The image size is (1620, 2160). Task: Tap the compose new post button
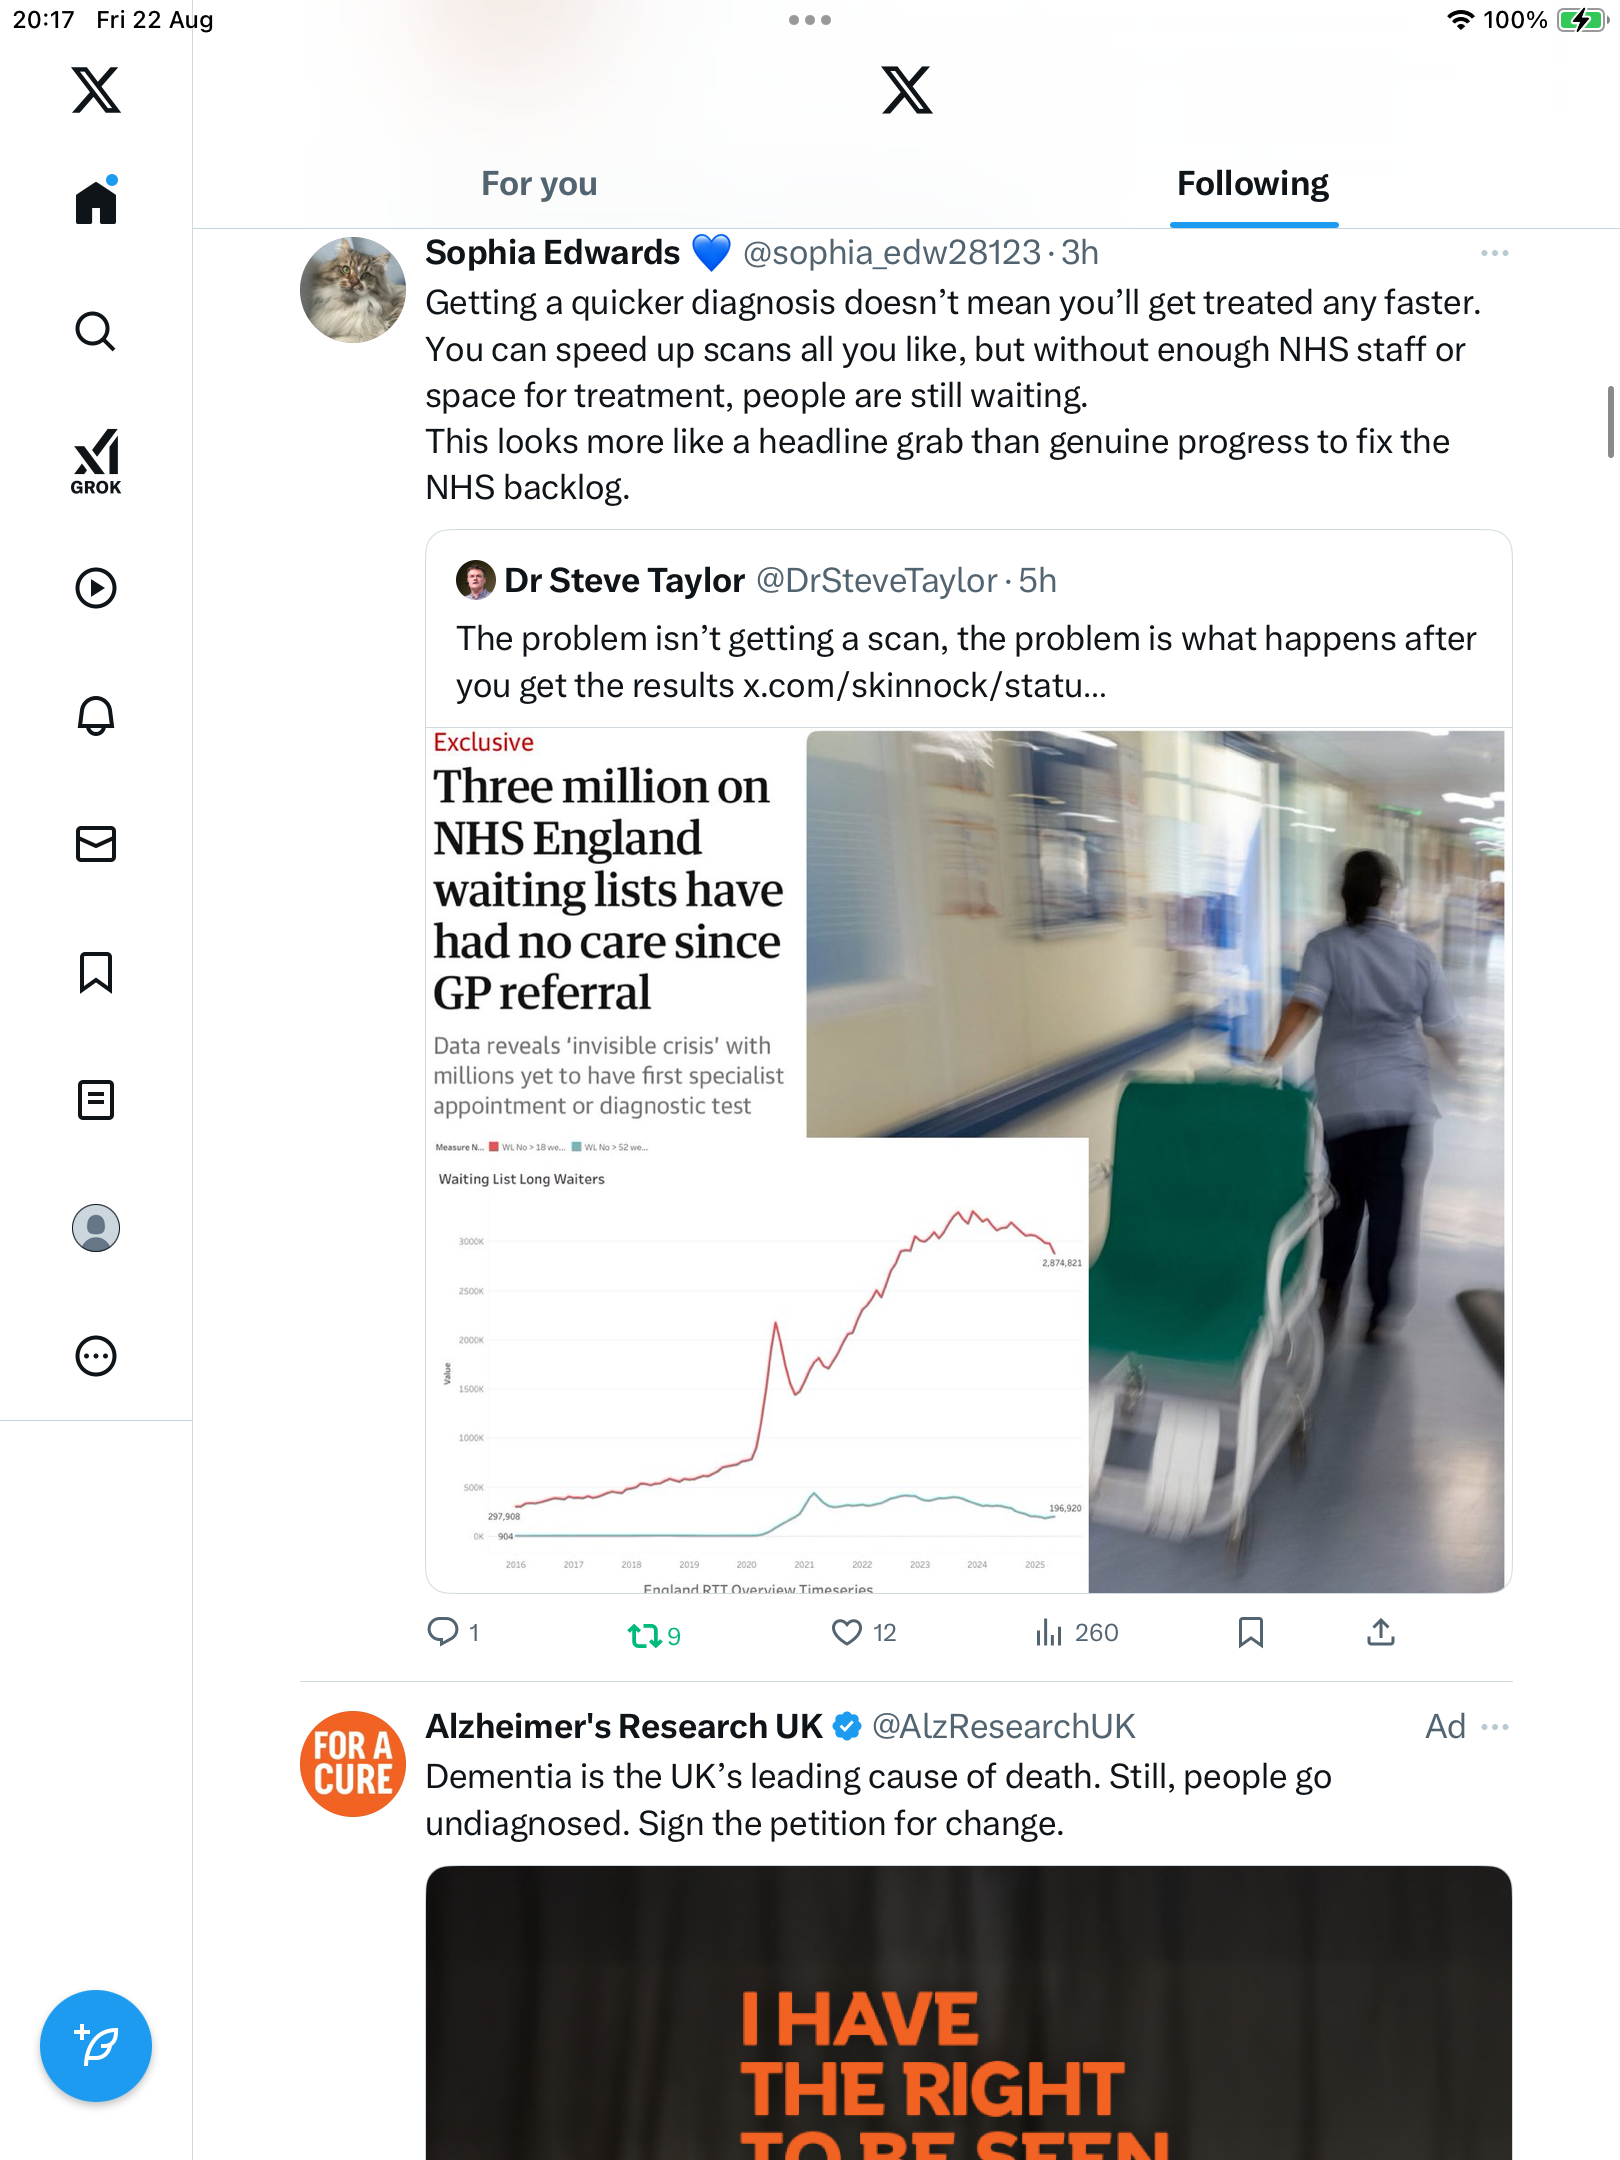tap(96, 2046)
